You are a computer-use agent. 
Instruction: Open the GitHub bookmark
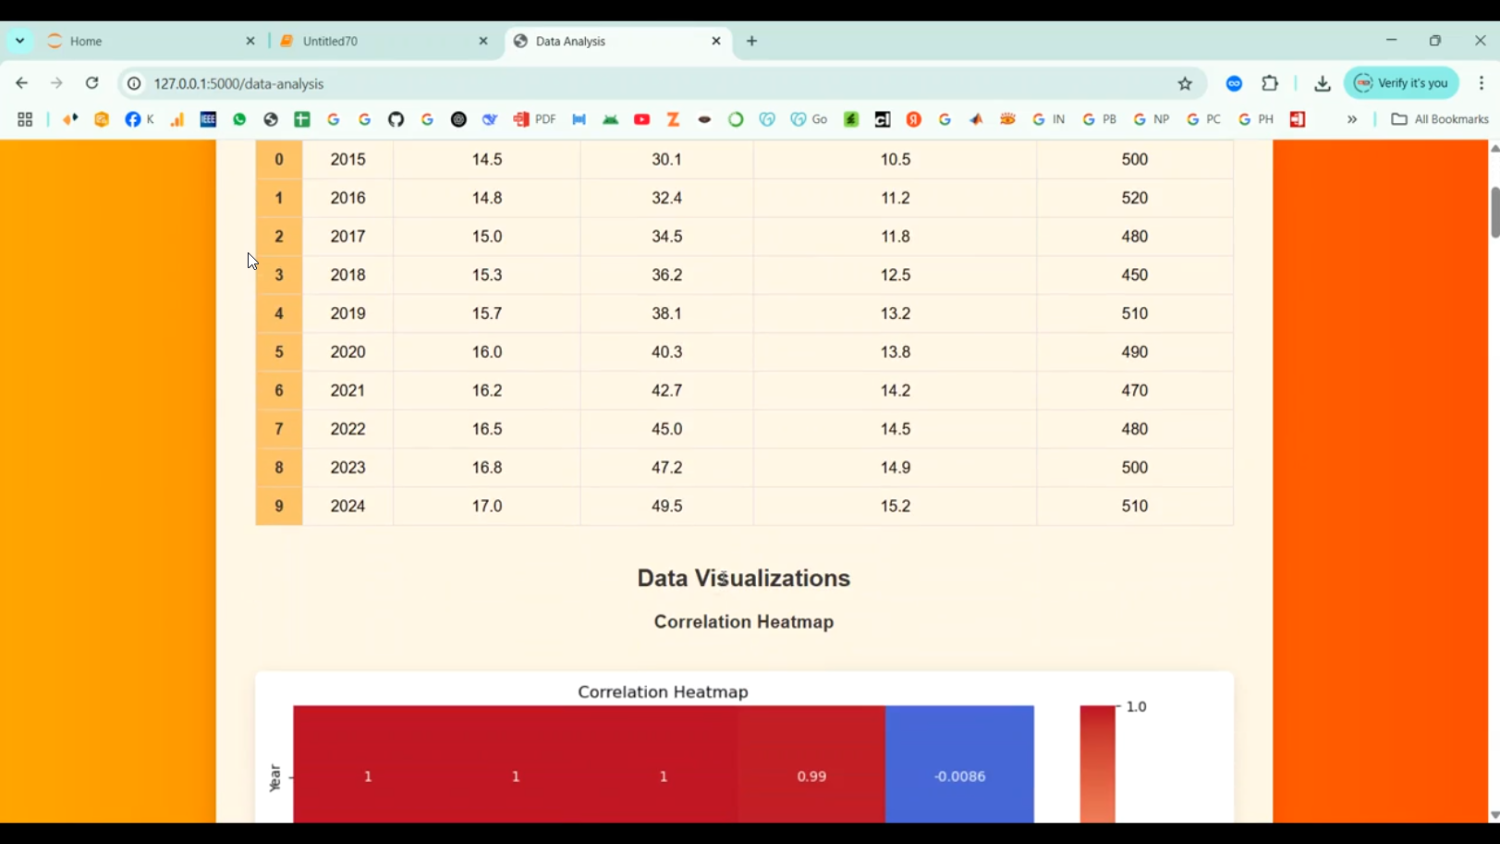click(396, 119)
